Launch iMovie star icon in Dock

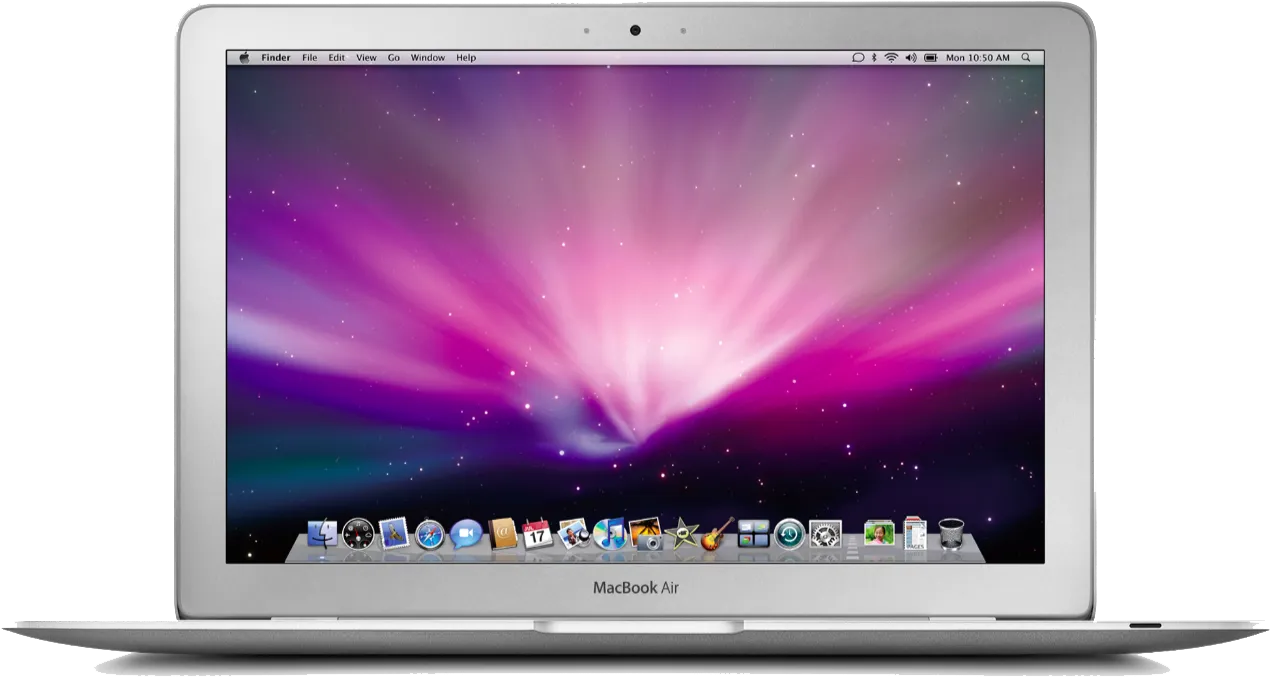[681, 534]
